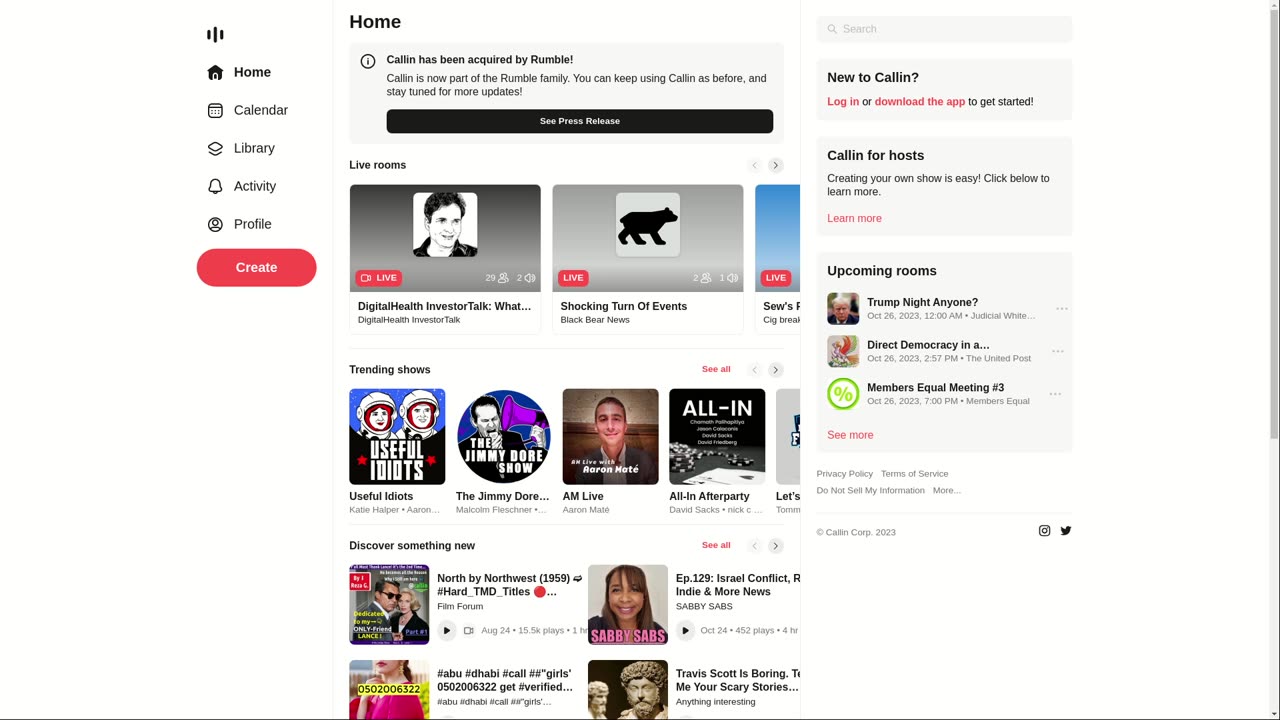Click the Log in link
Screen dimensions: 1280x720
(x=843, y=102)
